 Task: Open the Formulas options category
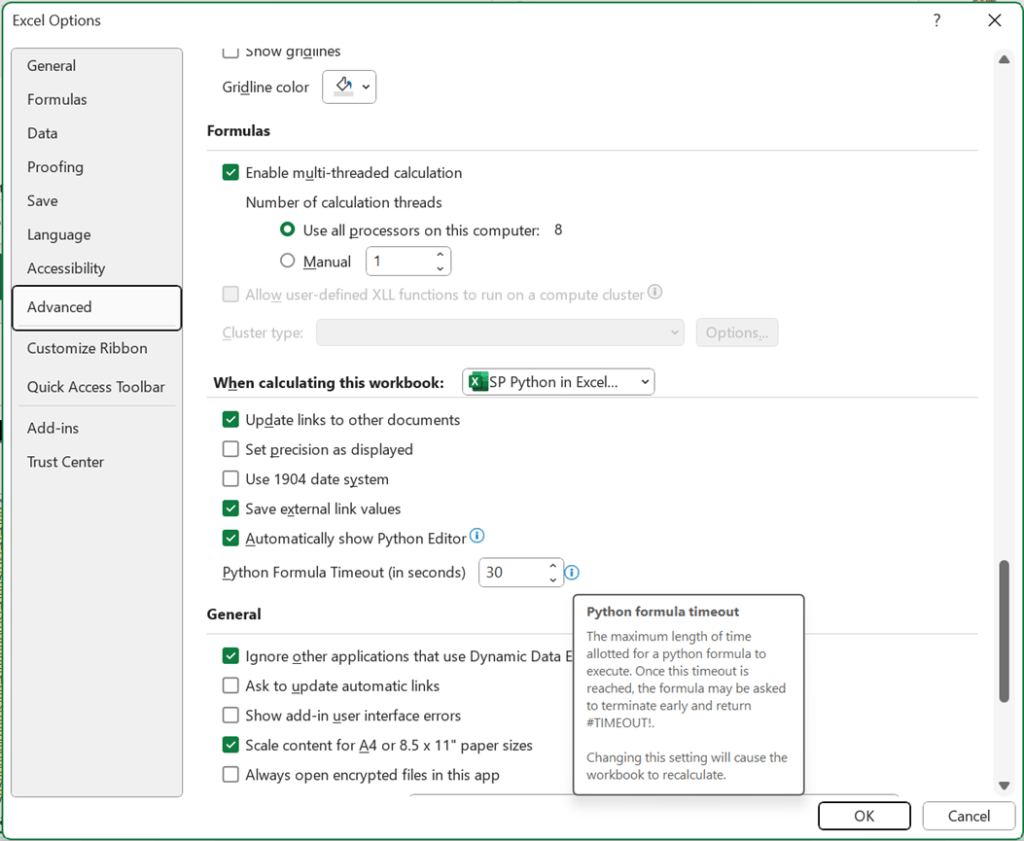(x=57, y=99)
